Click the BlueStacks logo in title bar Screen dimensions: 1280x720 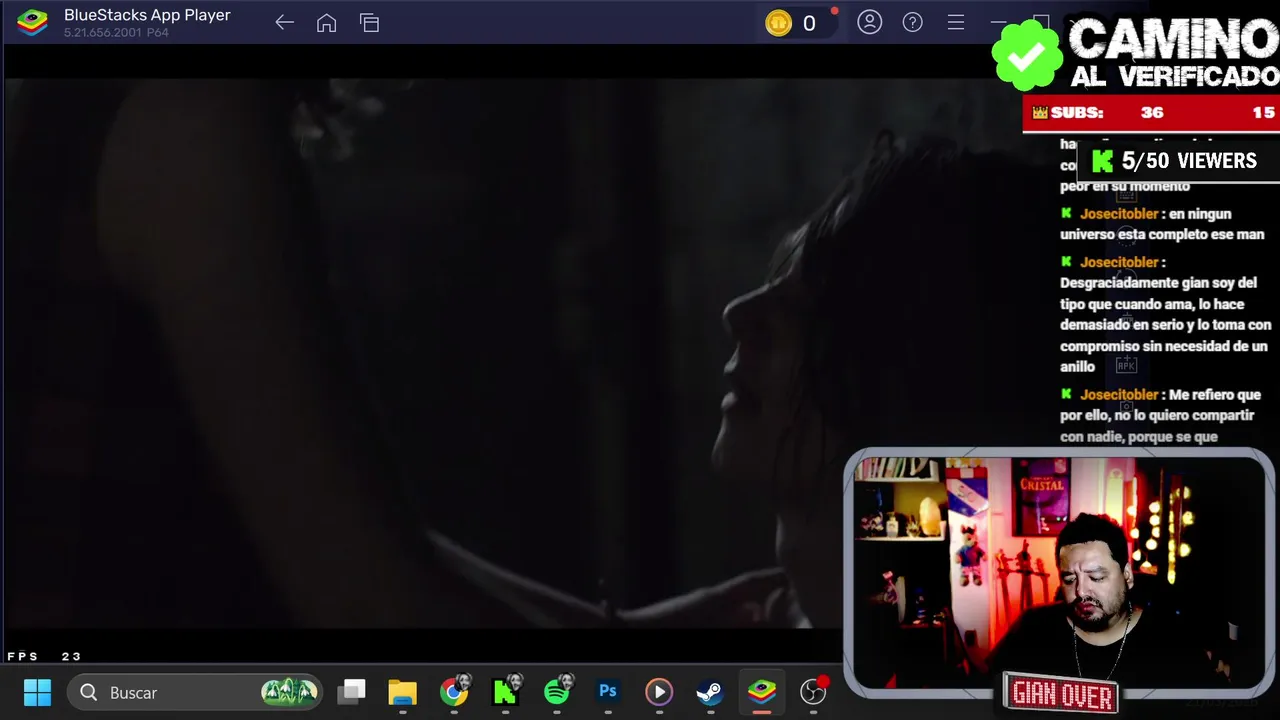(32, 23)
